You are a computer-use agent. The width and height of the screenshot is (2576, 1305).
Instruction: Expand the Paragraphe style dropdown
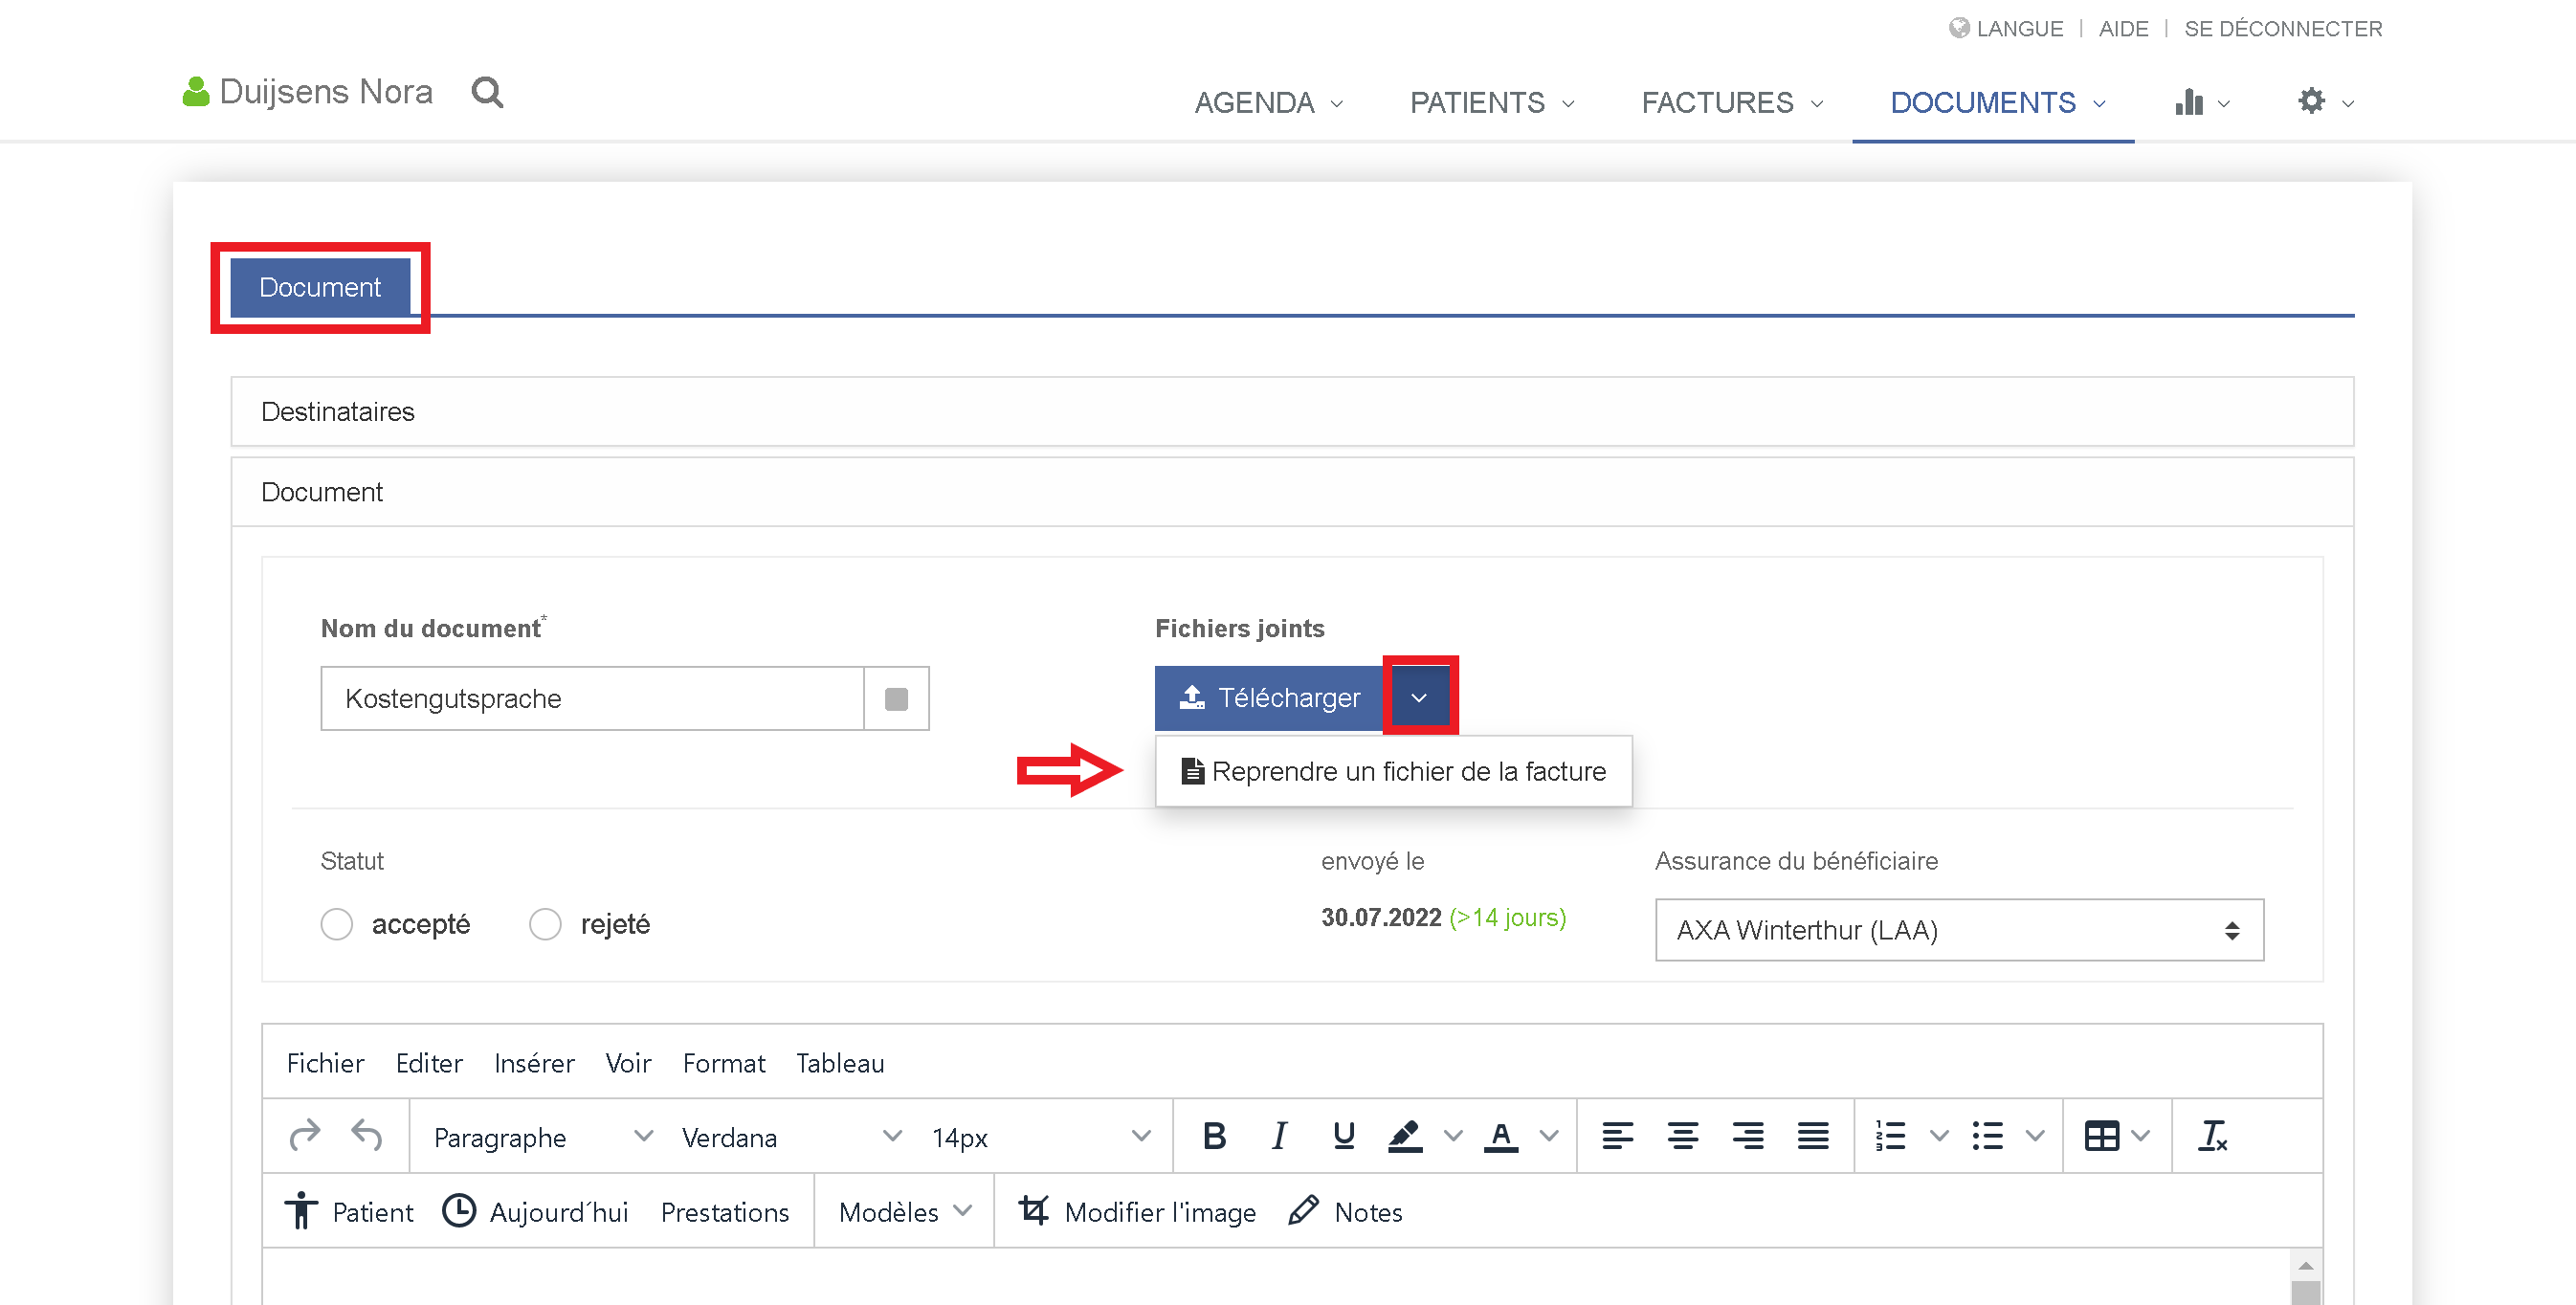541,1137
